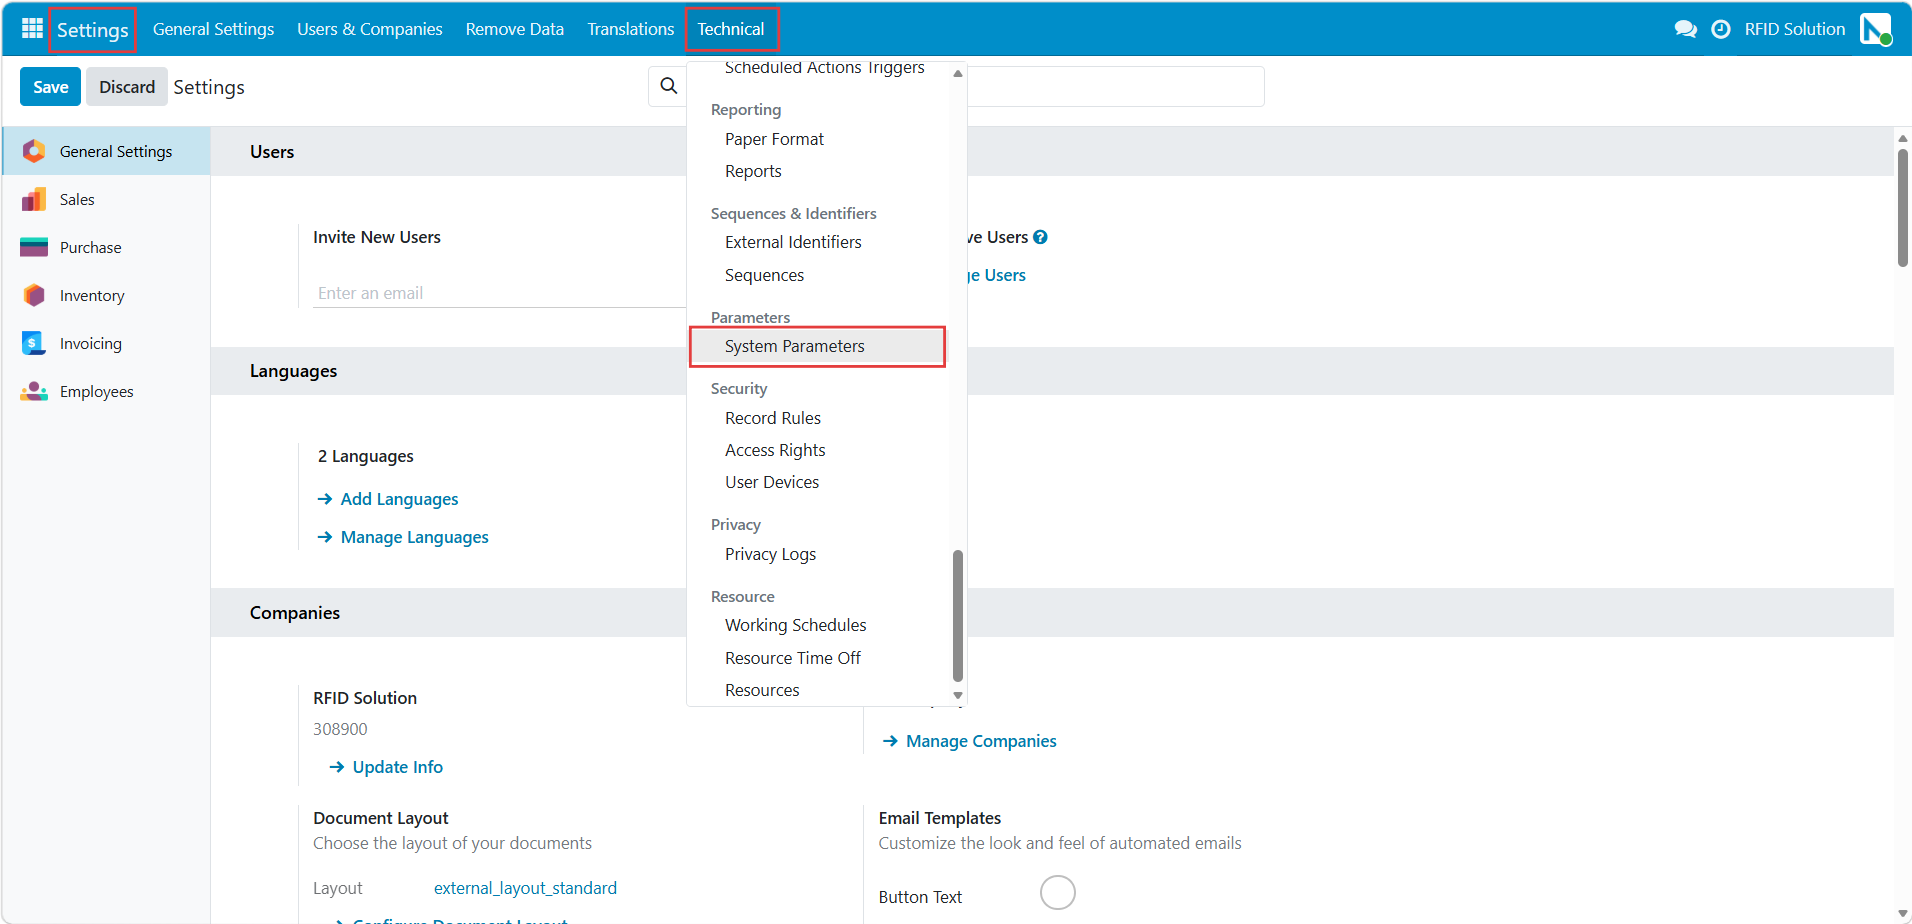
Task: Open the Inventory settings section
Action: point(106,295)
